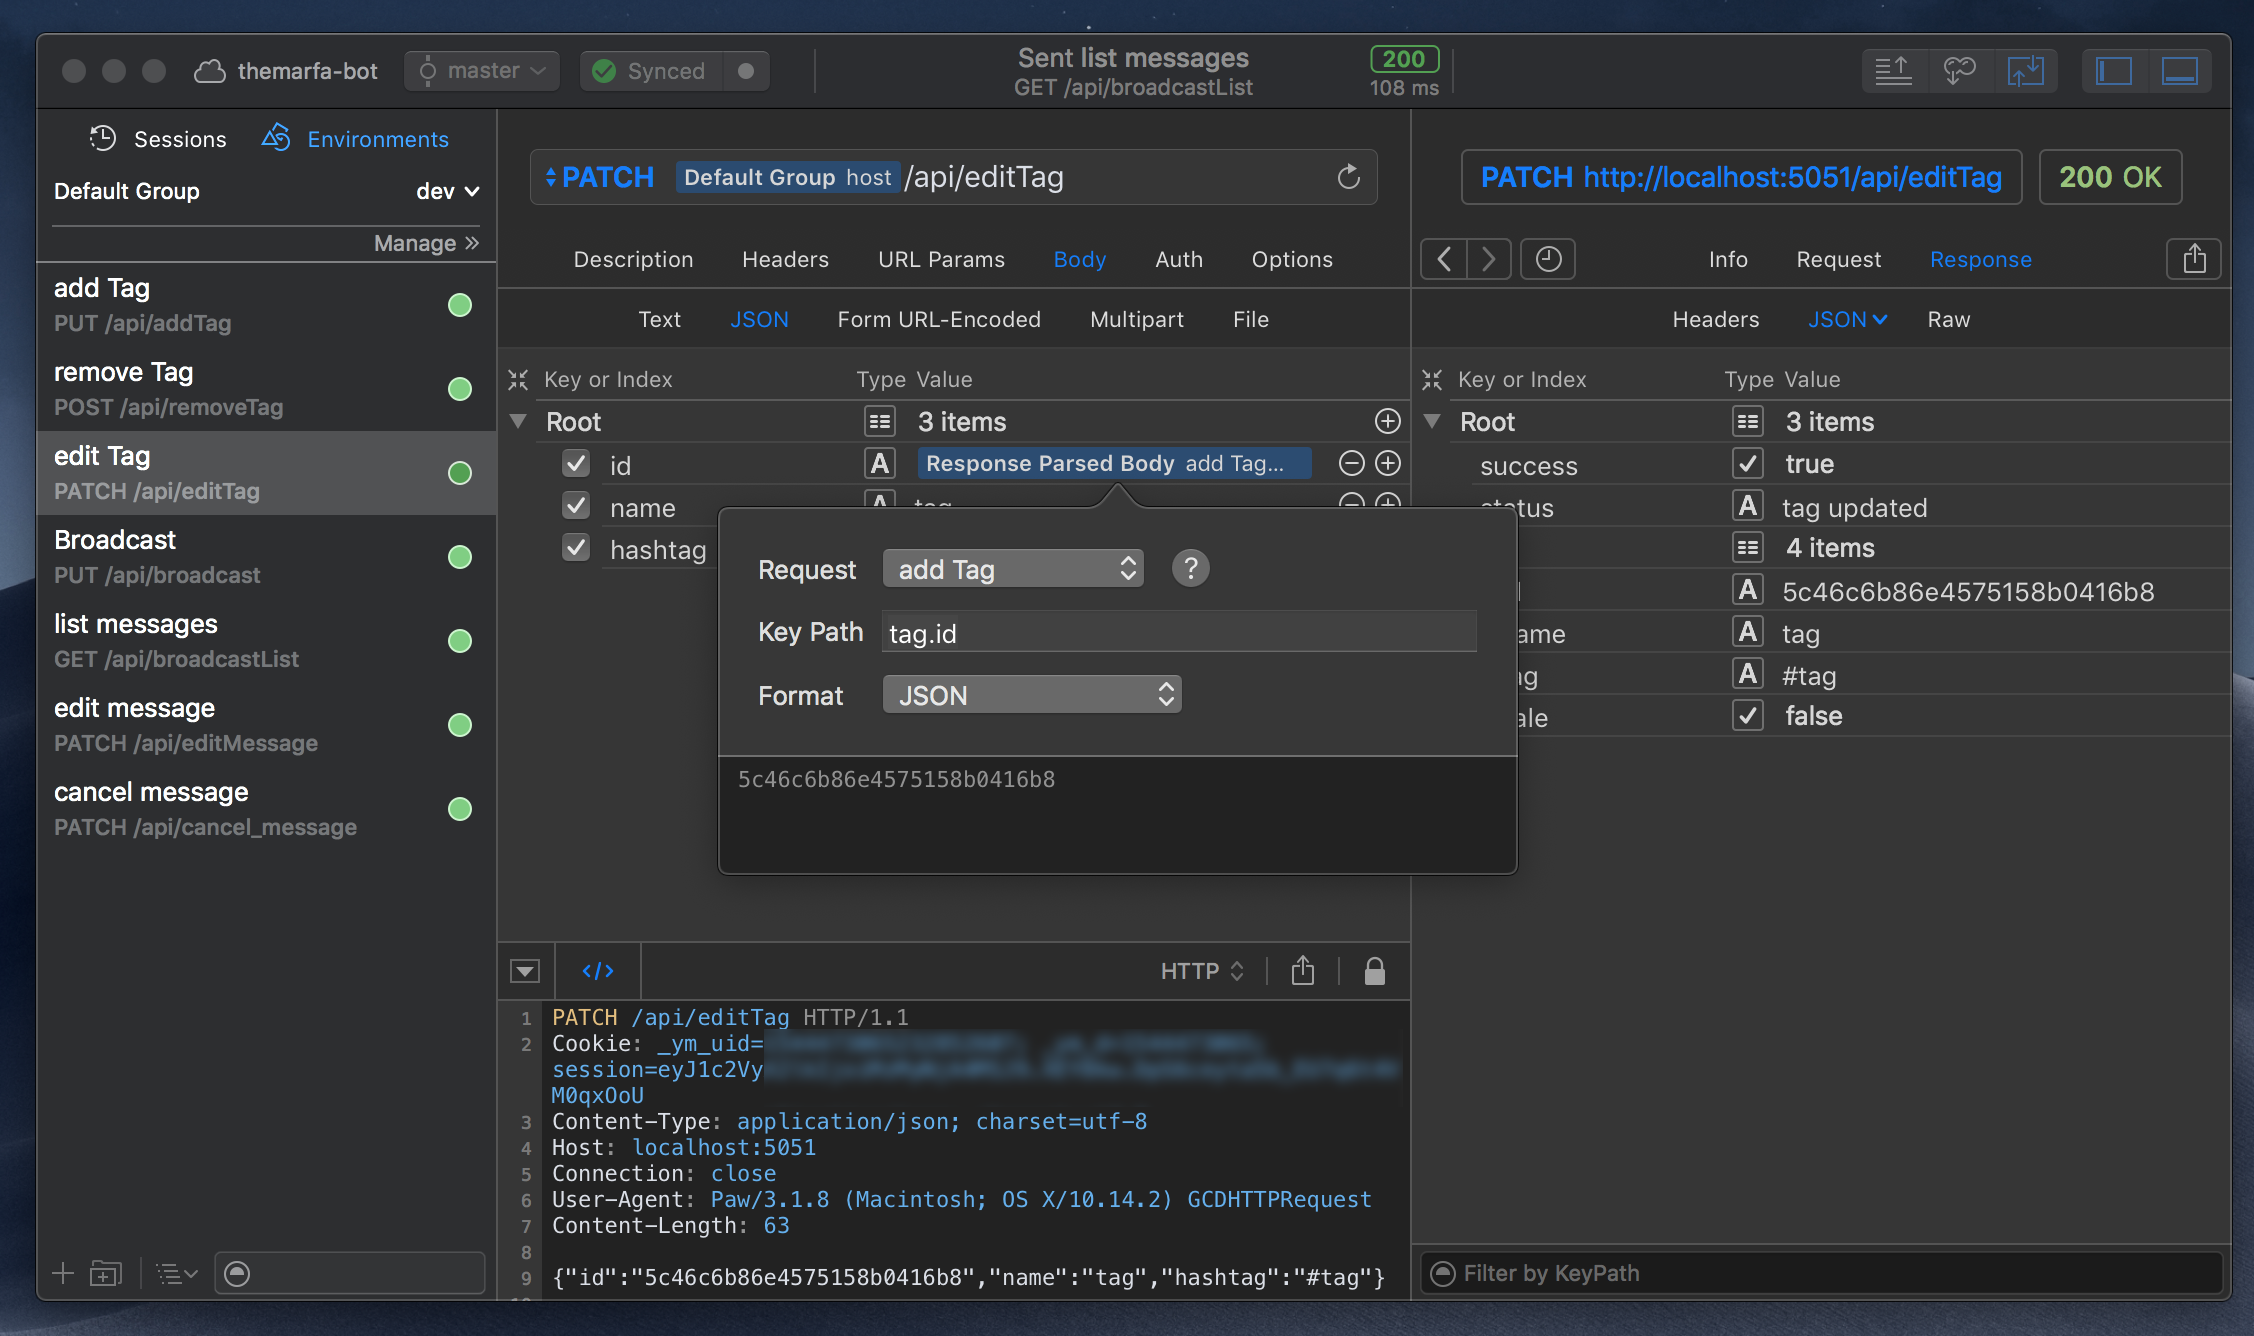Open the Raw response tab
Viewport: 2254px width, 1336px height.
point(1948,320)
